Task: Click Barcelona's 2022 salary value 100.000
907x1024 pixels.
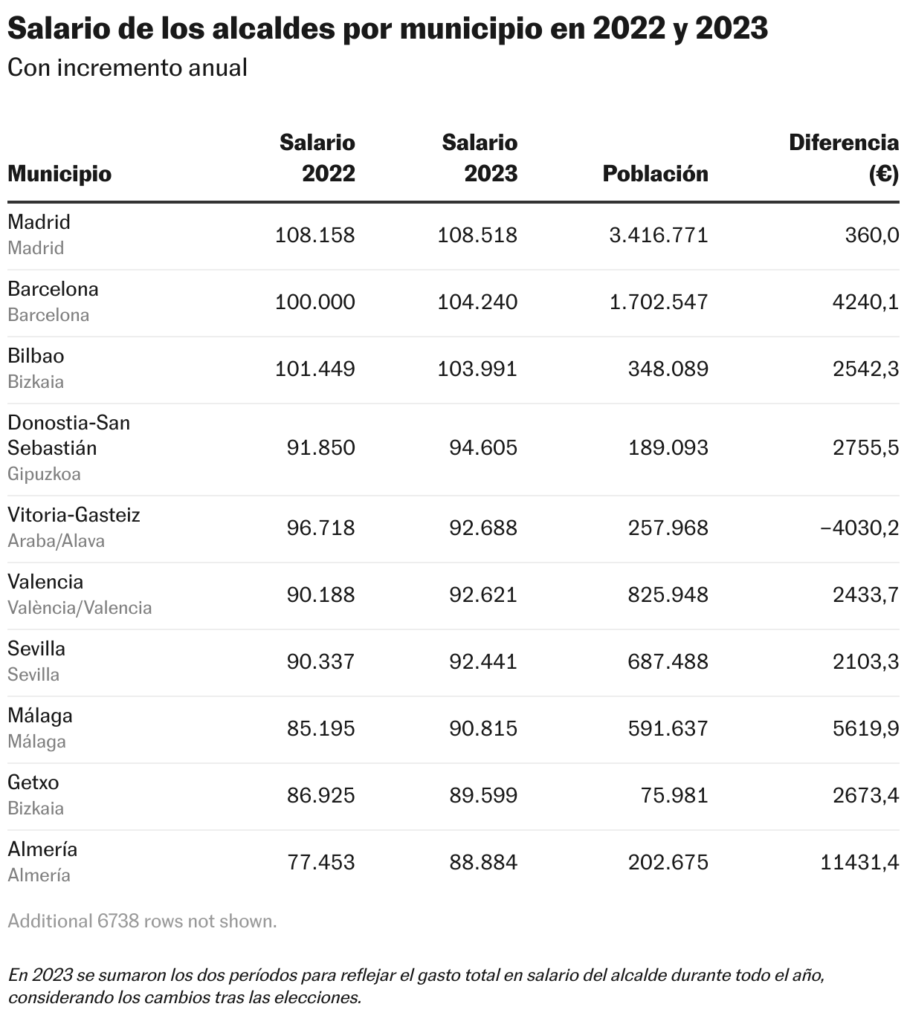Action: coord(315,302)
